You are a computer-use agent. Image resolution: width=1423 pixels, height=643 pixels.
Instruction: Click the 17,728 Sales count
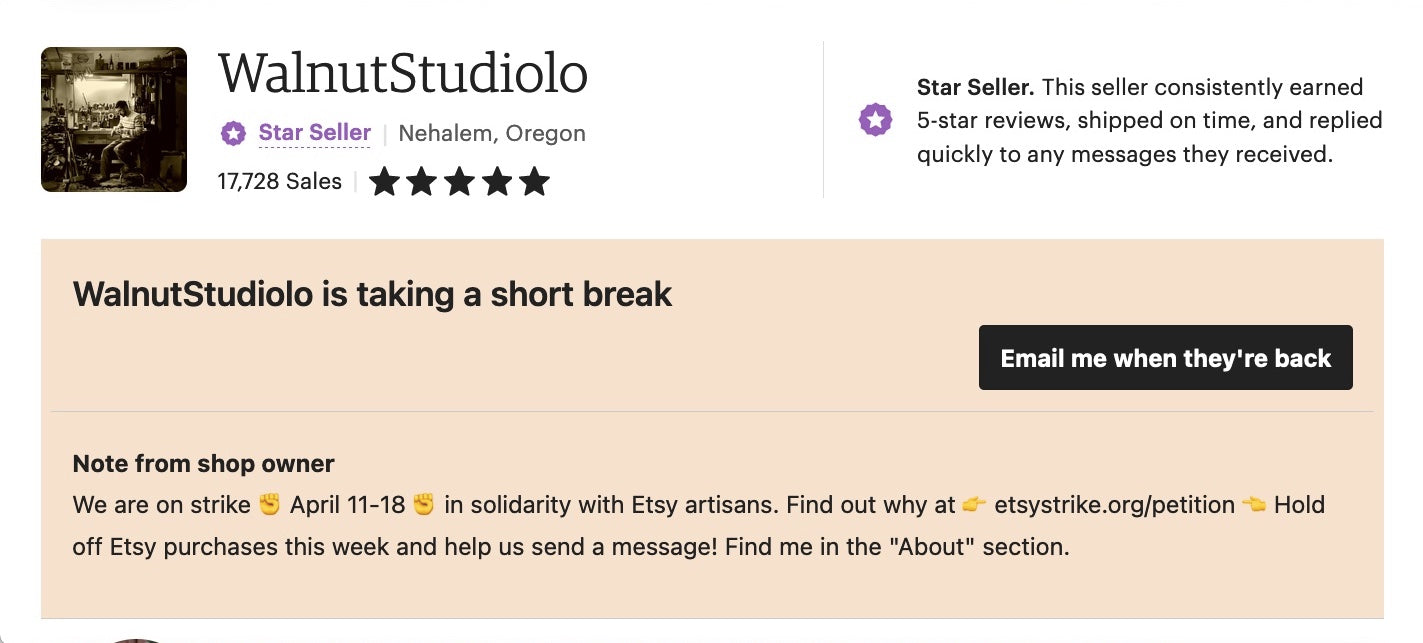click(279, 181)
